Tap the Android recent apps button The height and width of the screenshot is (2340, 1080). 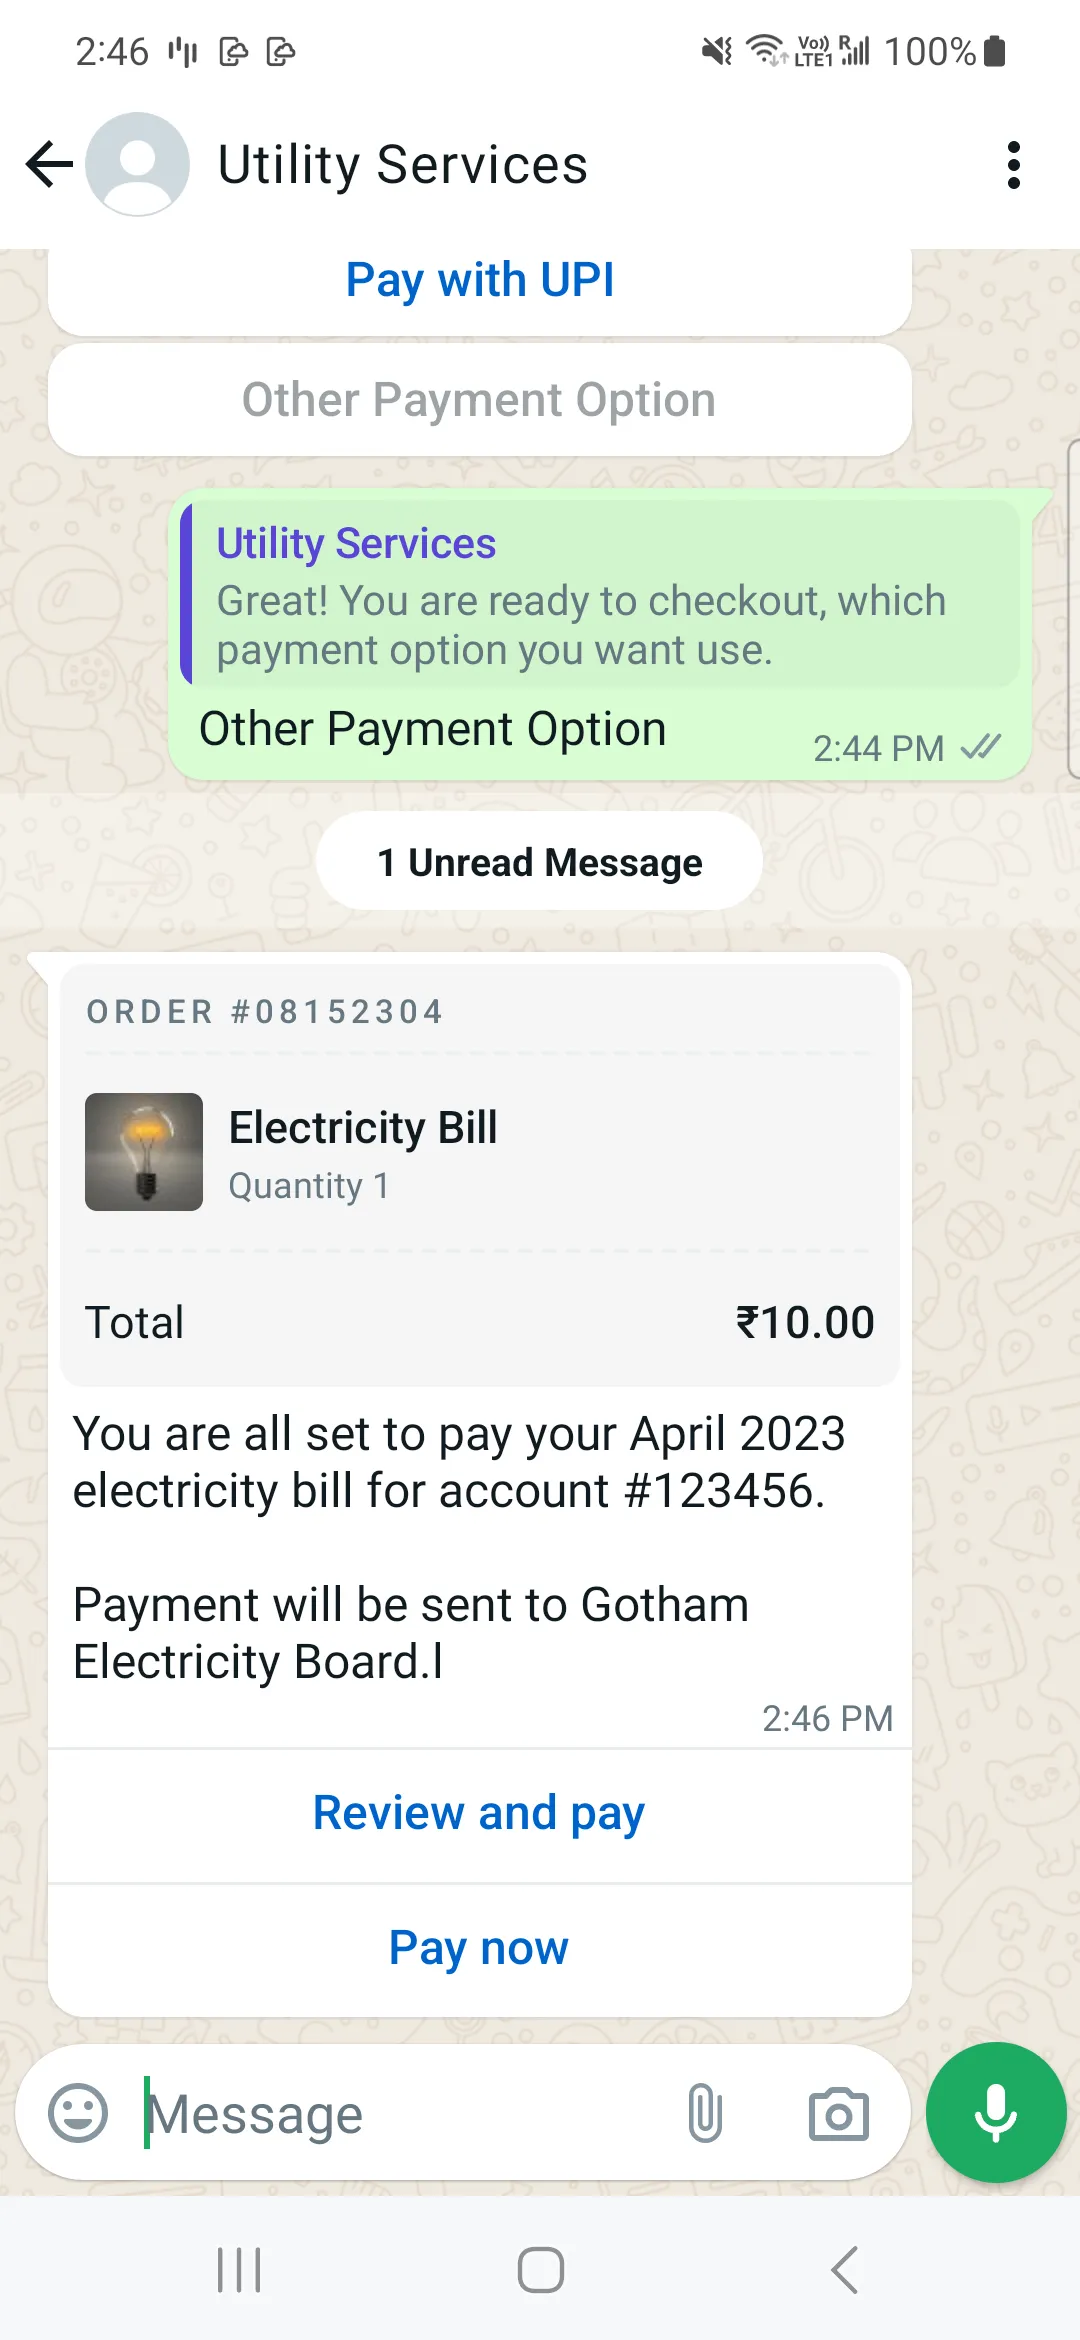coord(240,2270)
